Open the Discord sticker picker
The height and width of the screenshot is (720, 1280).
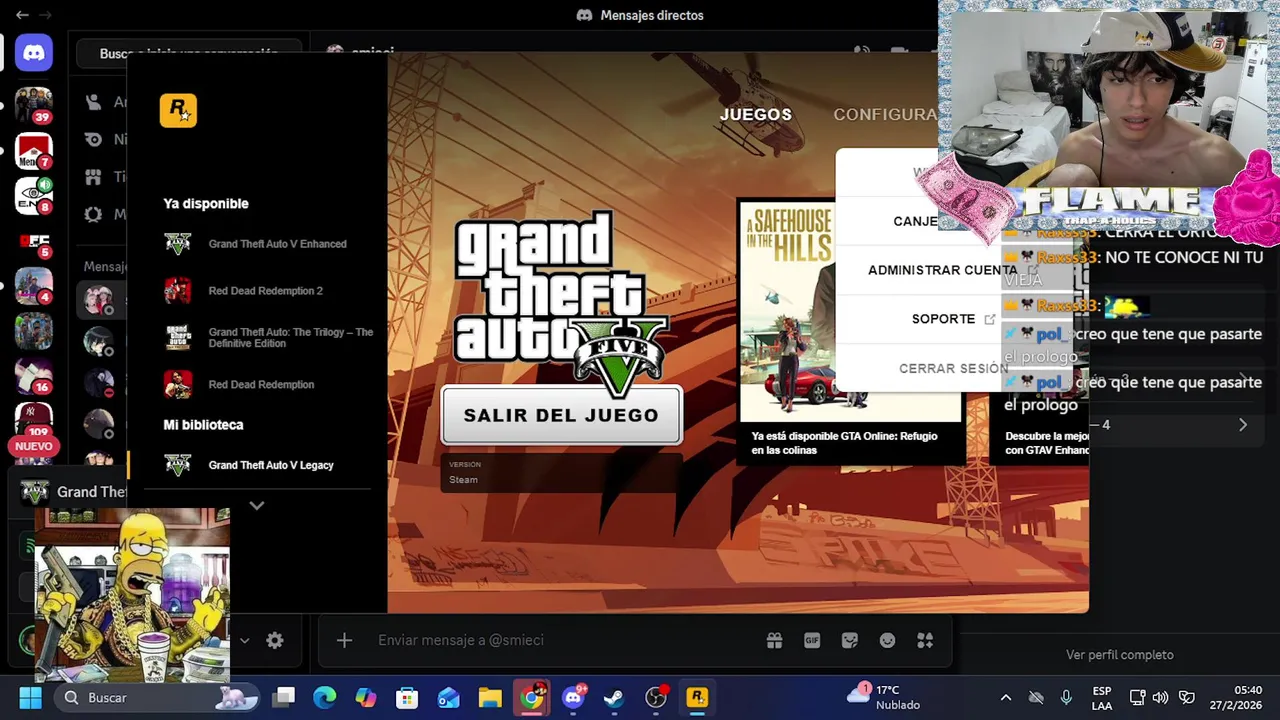850,640
